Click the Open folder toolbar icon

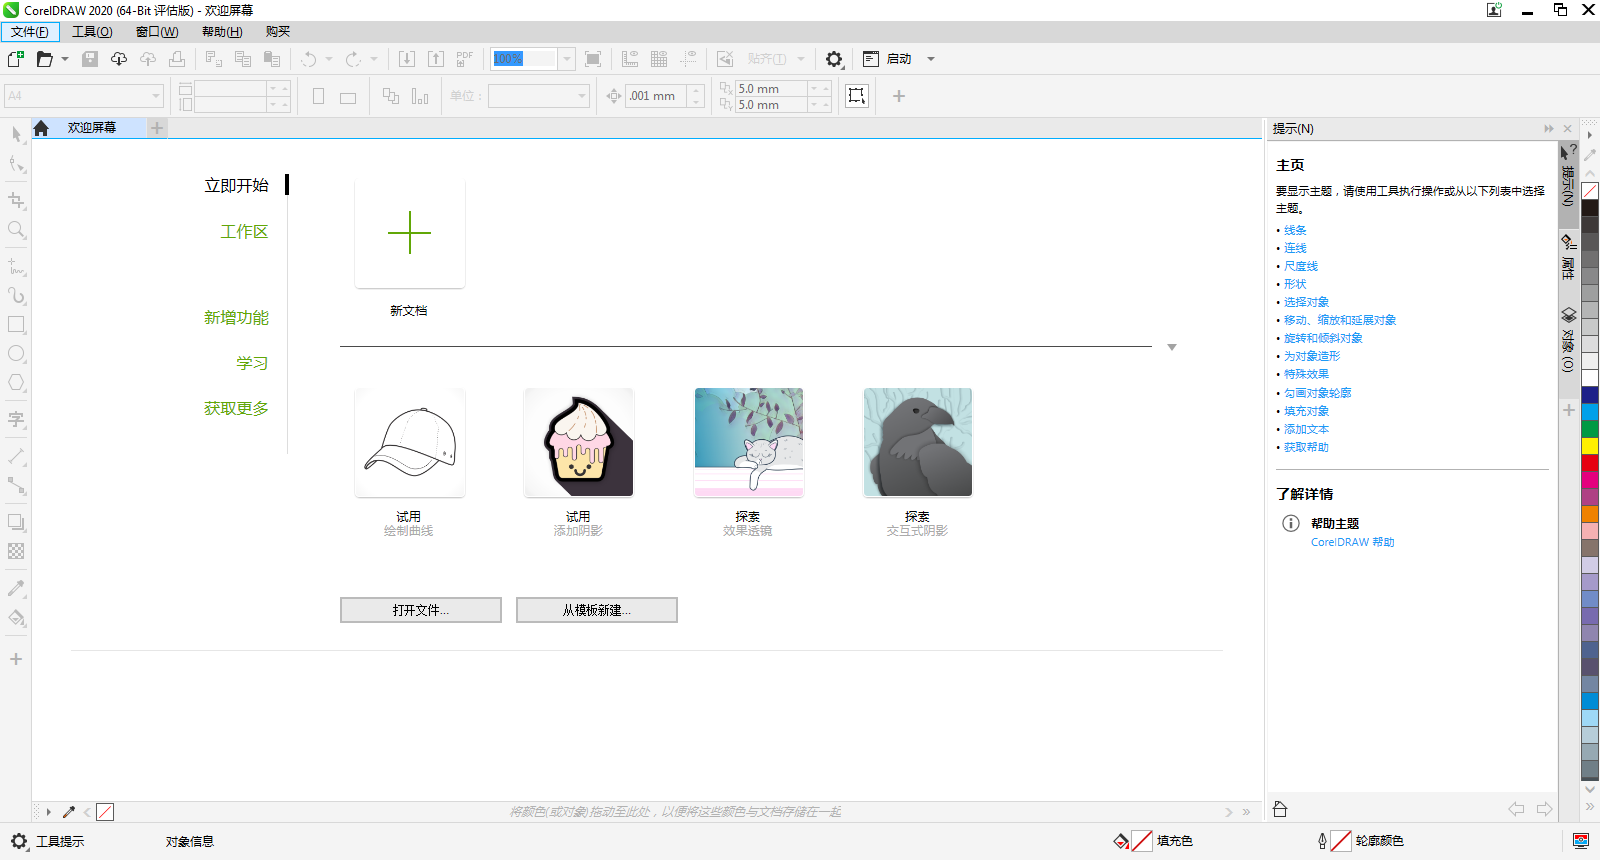(44, 59)
